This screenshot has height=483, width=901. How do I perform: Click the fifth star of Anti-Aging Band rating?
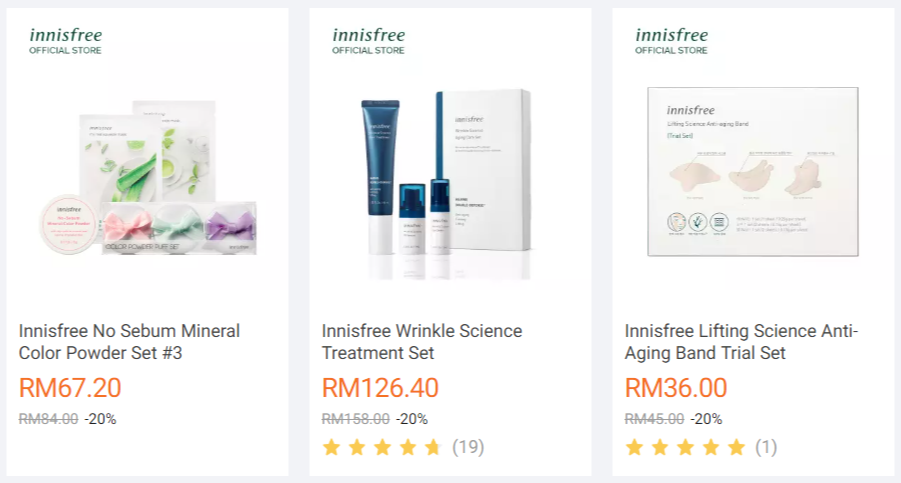click(736, 447)
